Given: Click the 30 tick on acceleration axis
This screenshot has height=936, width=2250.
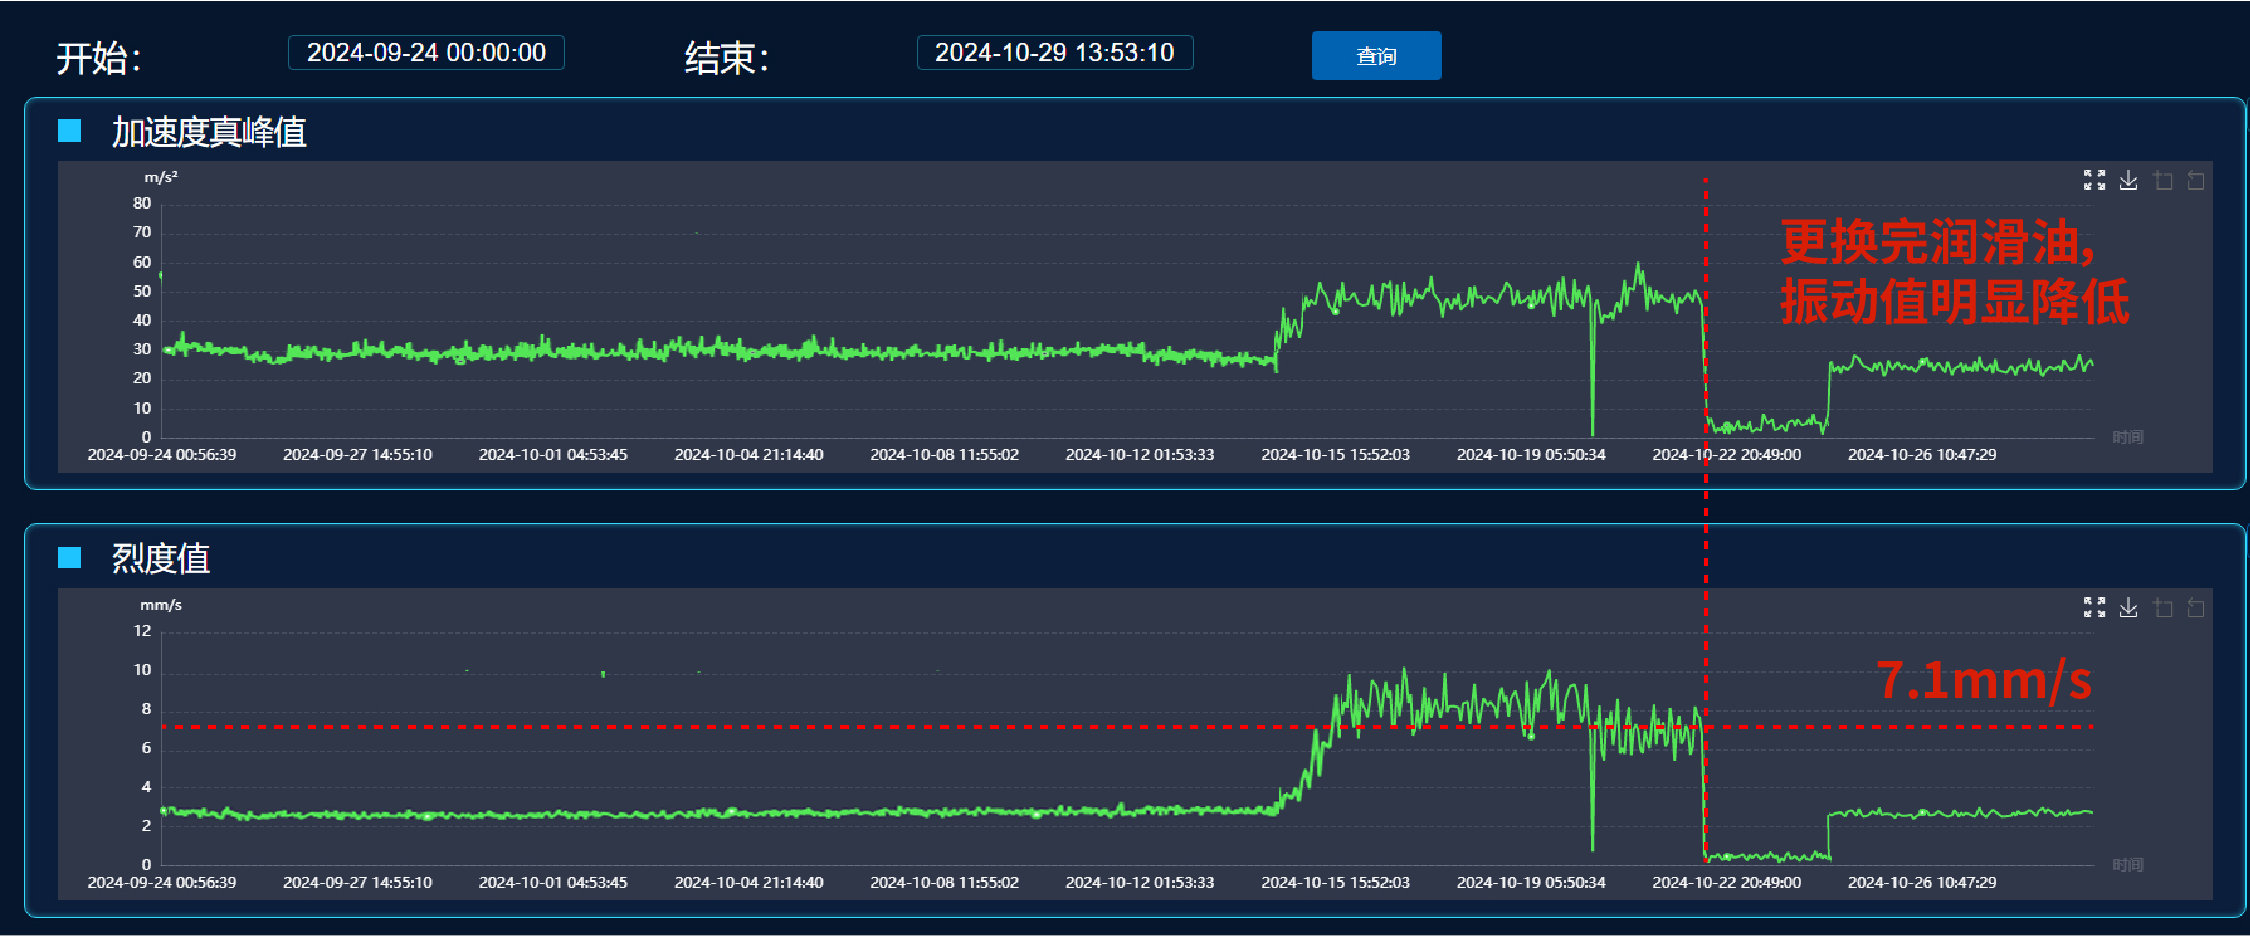Looking at the screenshot, I should 142,349.
